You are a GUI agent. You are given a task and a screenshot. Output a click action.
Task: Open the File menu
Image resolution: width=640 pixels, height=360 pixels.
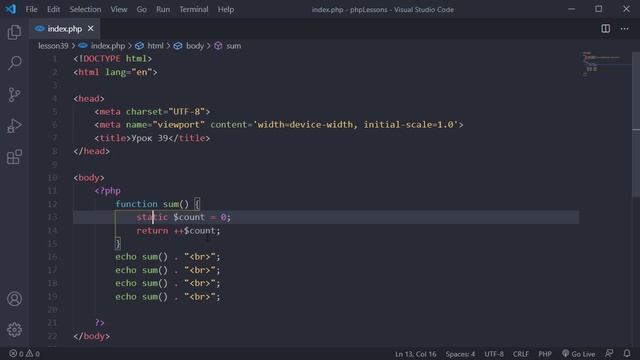point(31,9)
